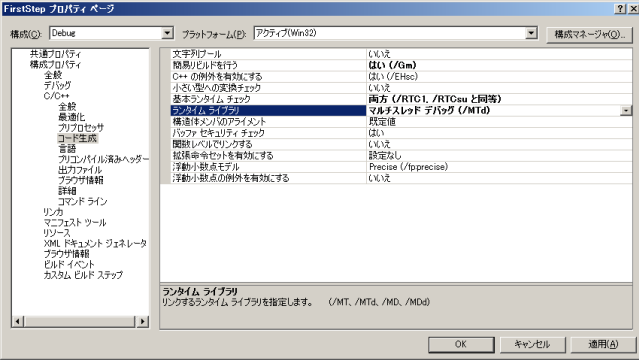Select リソース tree item
Screen dimensions: 639x360
(x=57, y=233)
